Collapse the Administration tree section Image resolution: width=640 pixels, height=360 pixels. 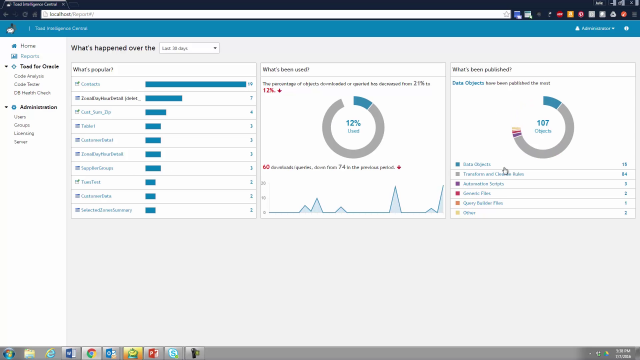pyautogui.click(x=6, y=107)
